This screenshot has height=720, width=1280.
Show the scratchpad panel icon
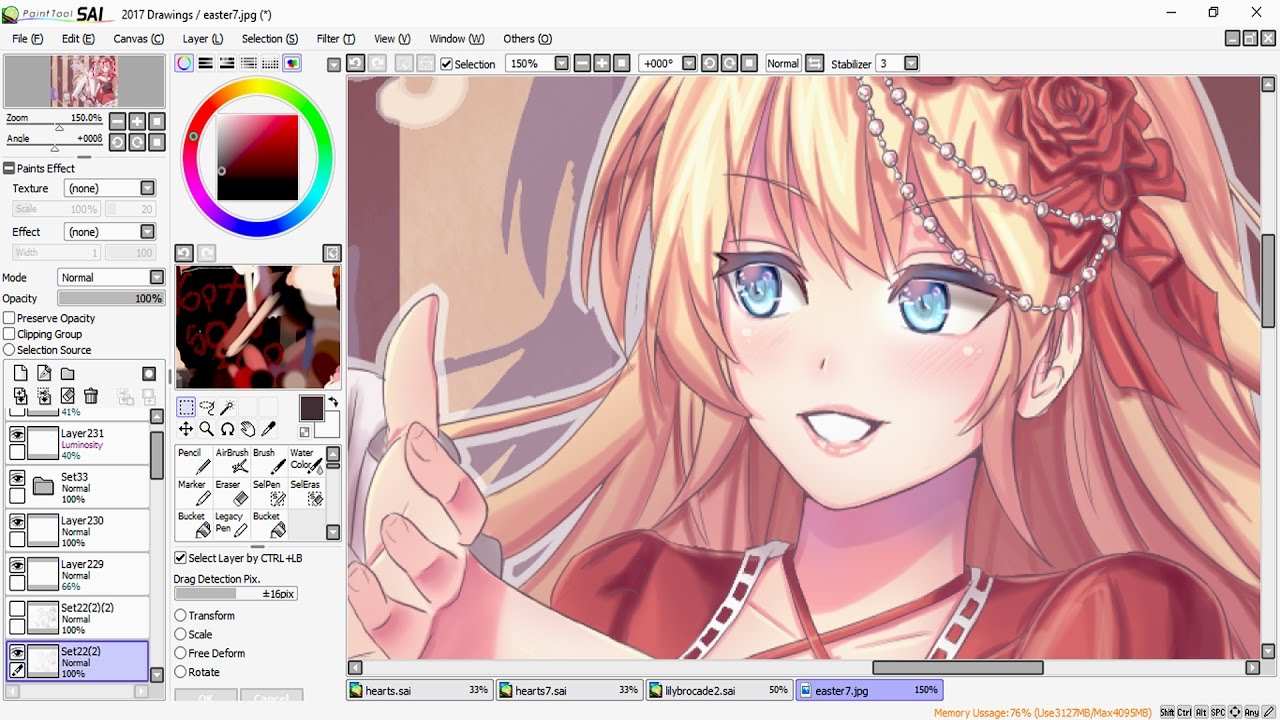[x=291, y=63]
